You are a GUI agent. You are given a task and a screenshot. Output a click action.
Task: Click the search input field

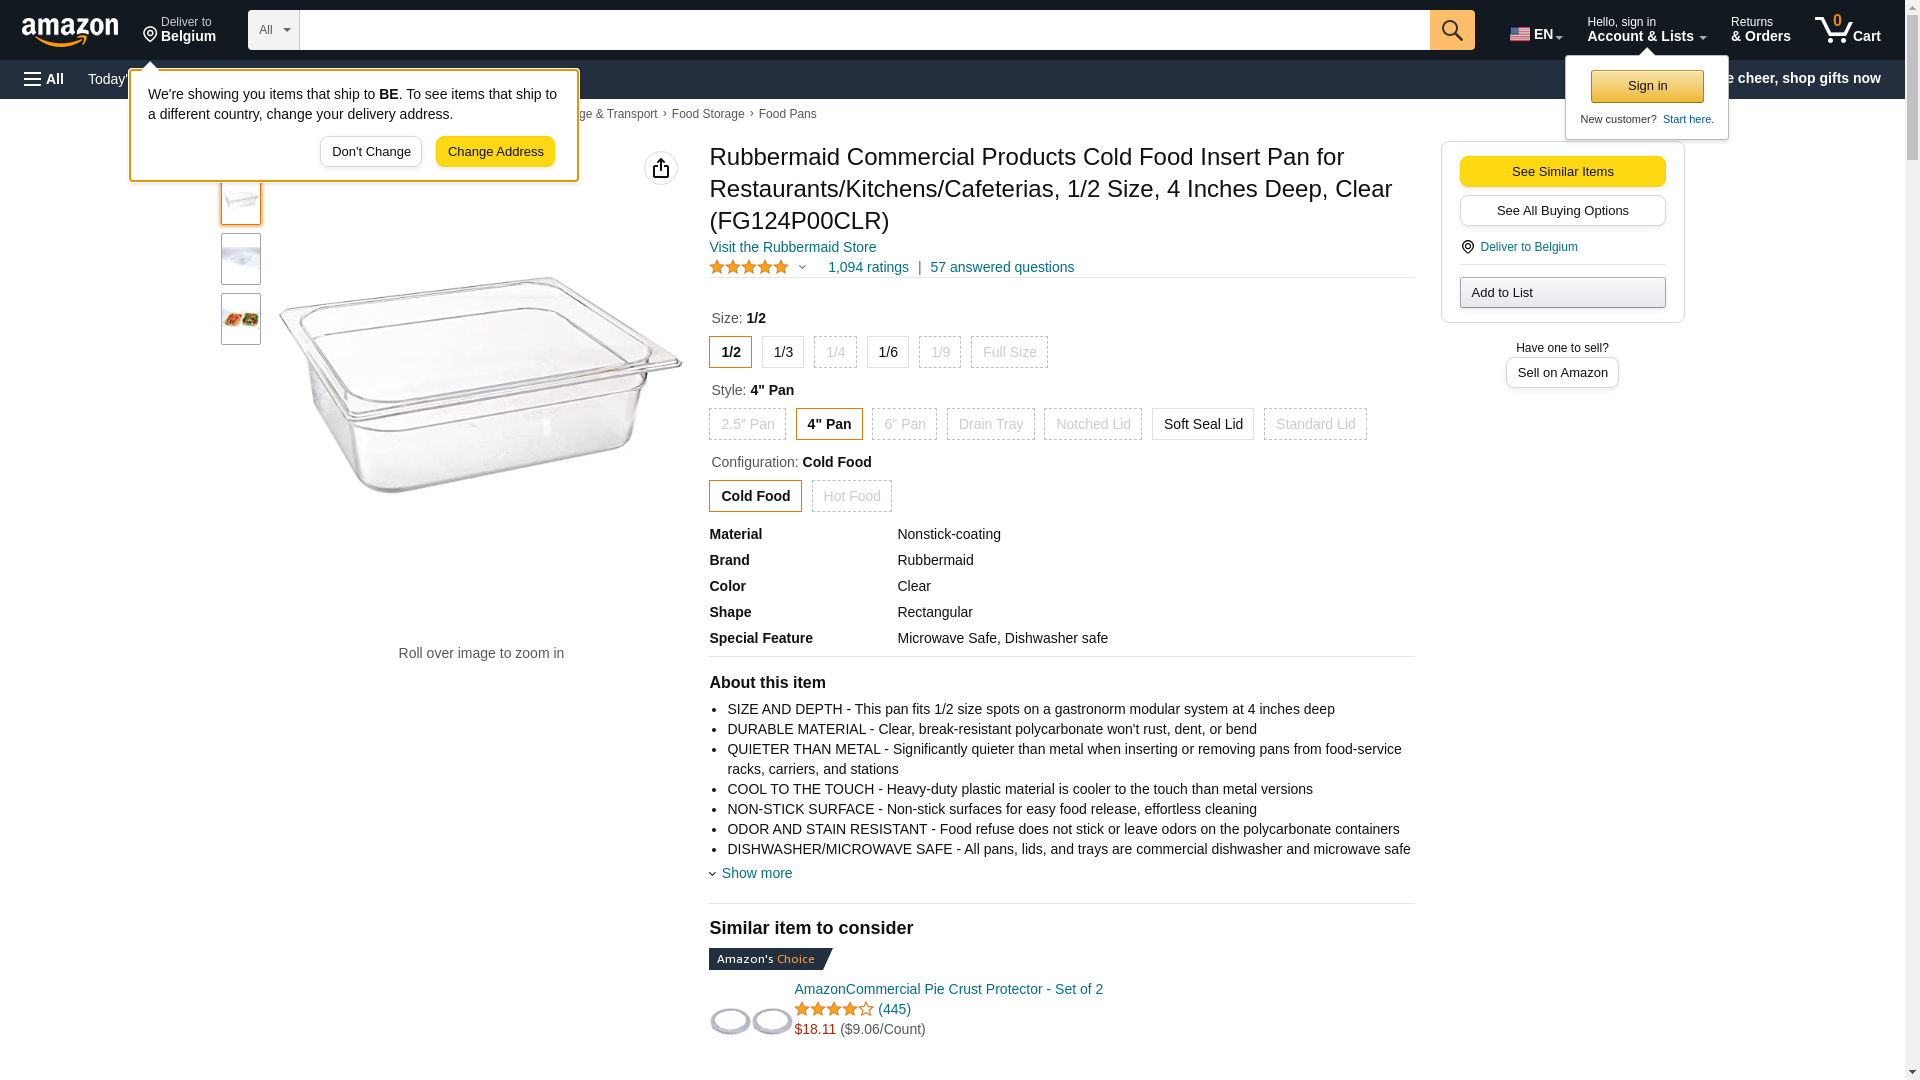click(x=864, y=30)
